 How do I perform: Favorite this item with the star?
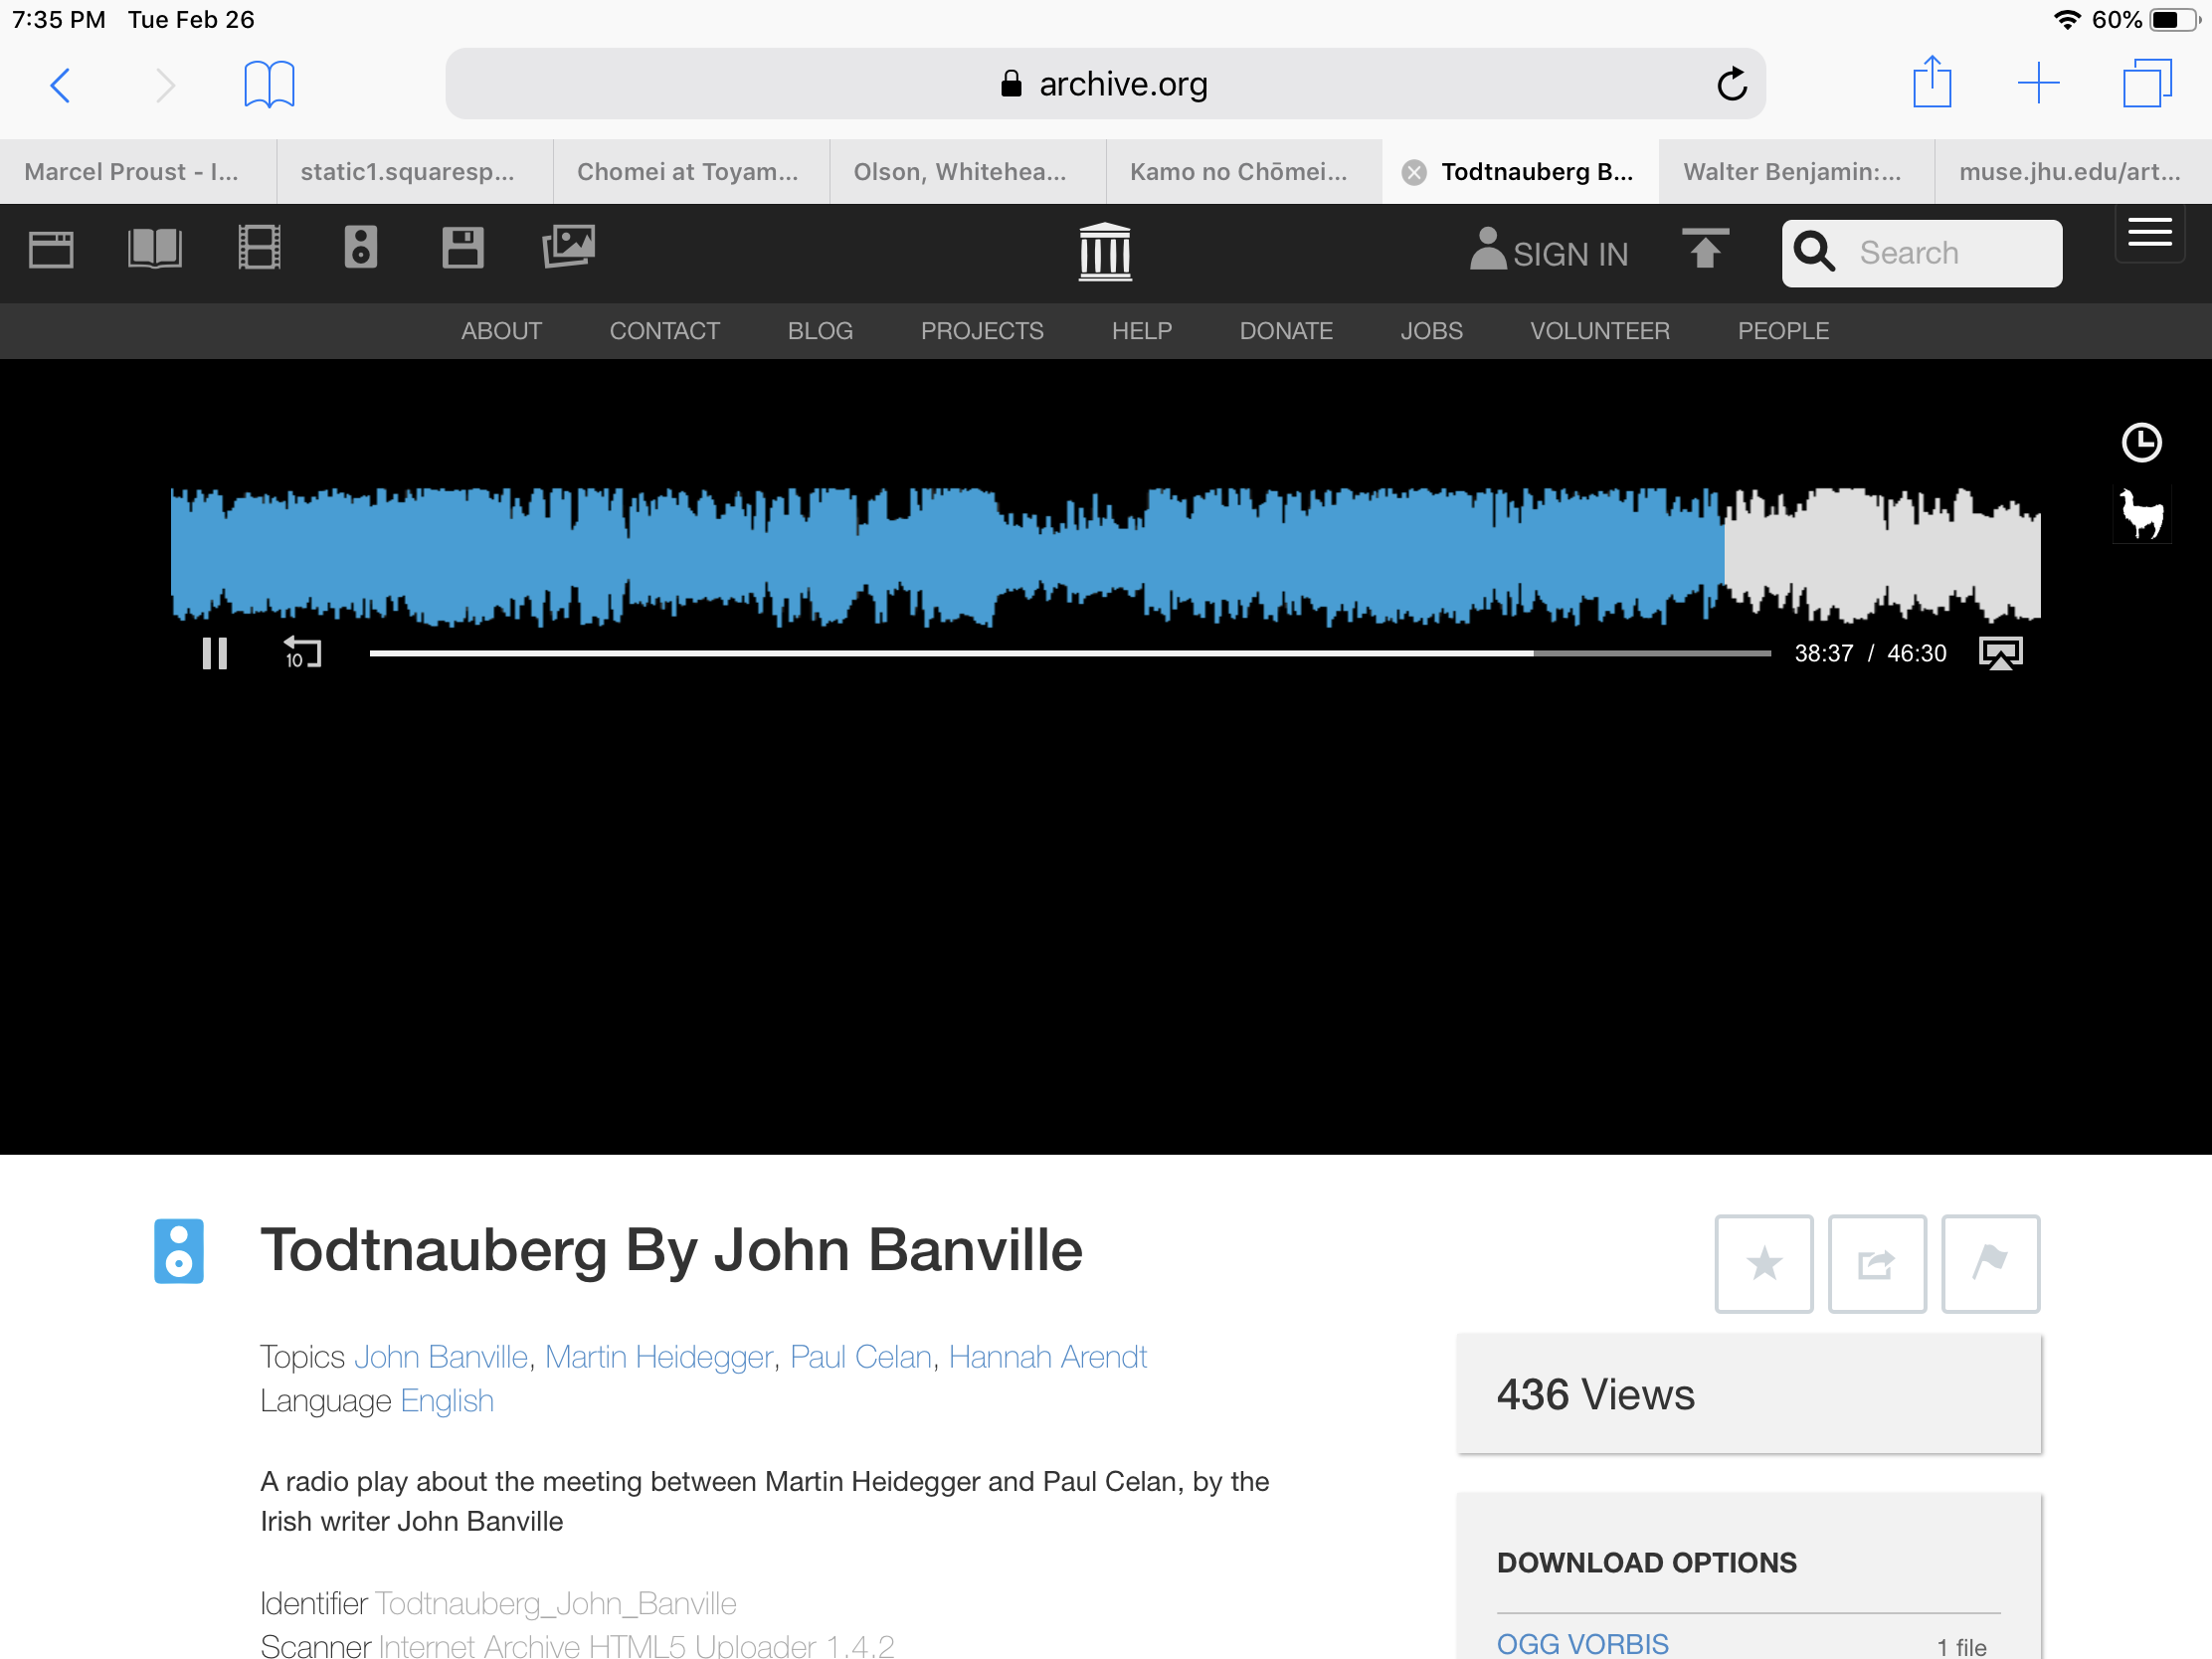coord(1764,1264)
